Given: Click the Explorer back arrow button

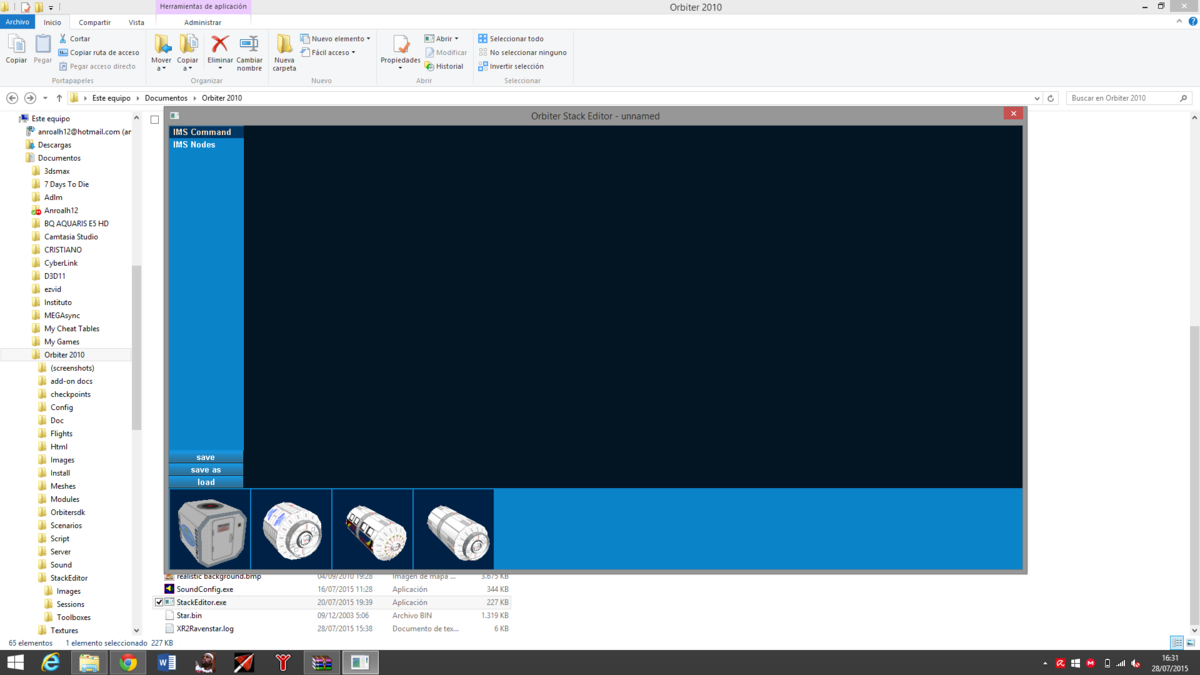Looking at the screenshot, I should [x=12, y=98].
